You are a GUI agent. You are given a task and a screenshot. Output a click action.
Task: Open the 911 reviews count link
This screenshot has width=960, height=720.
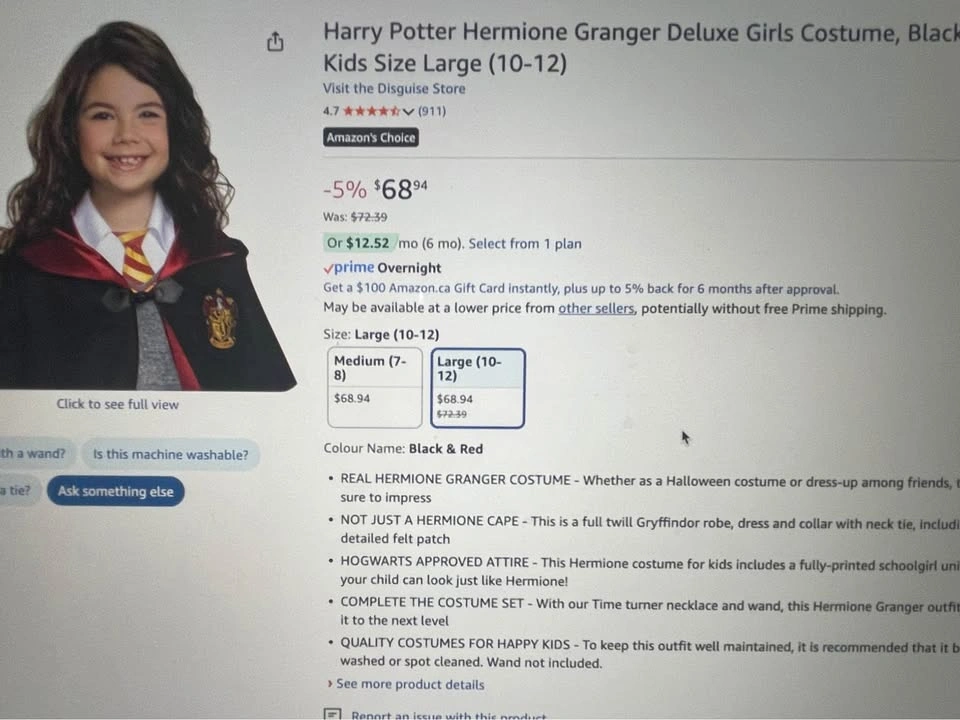(432, 111)
